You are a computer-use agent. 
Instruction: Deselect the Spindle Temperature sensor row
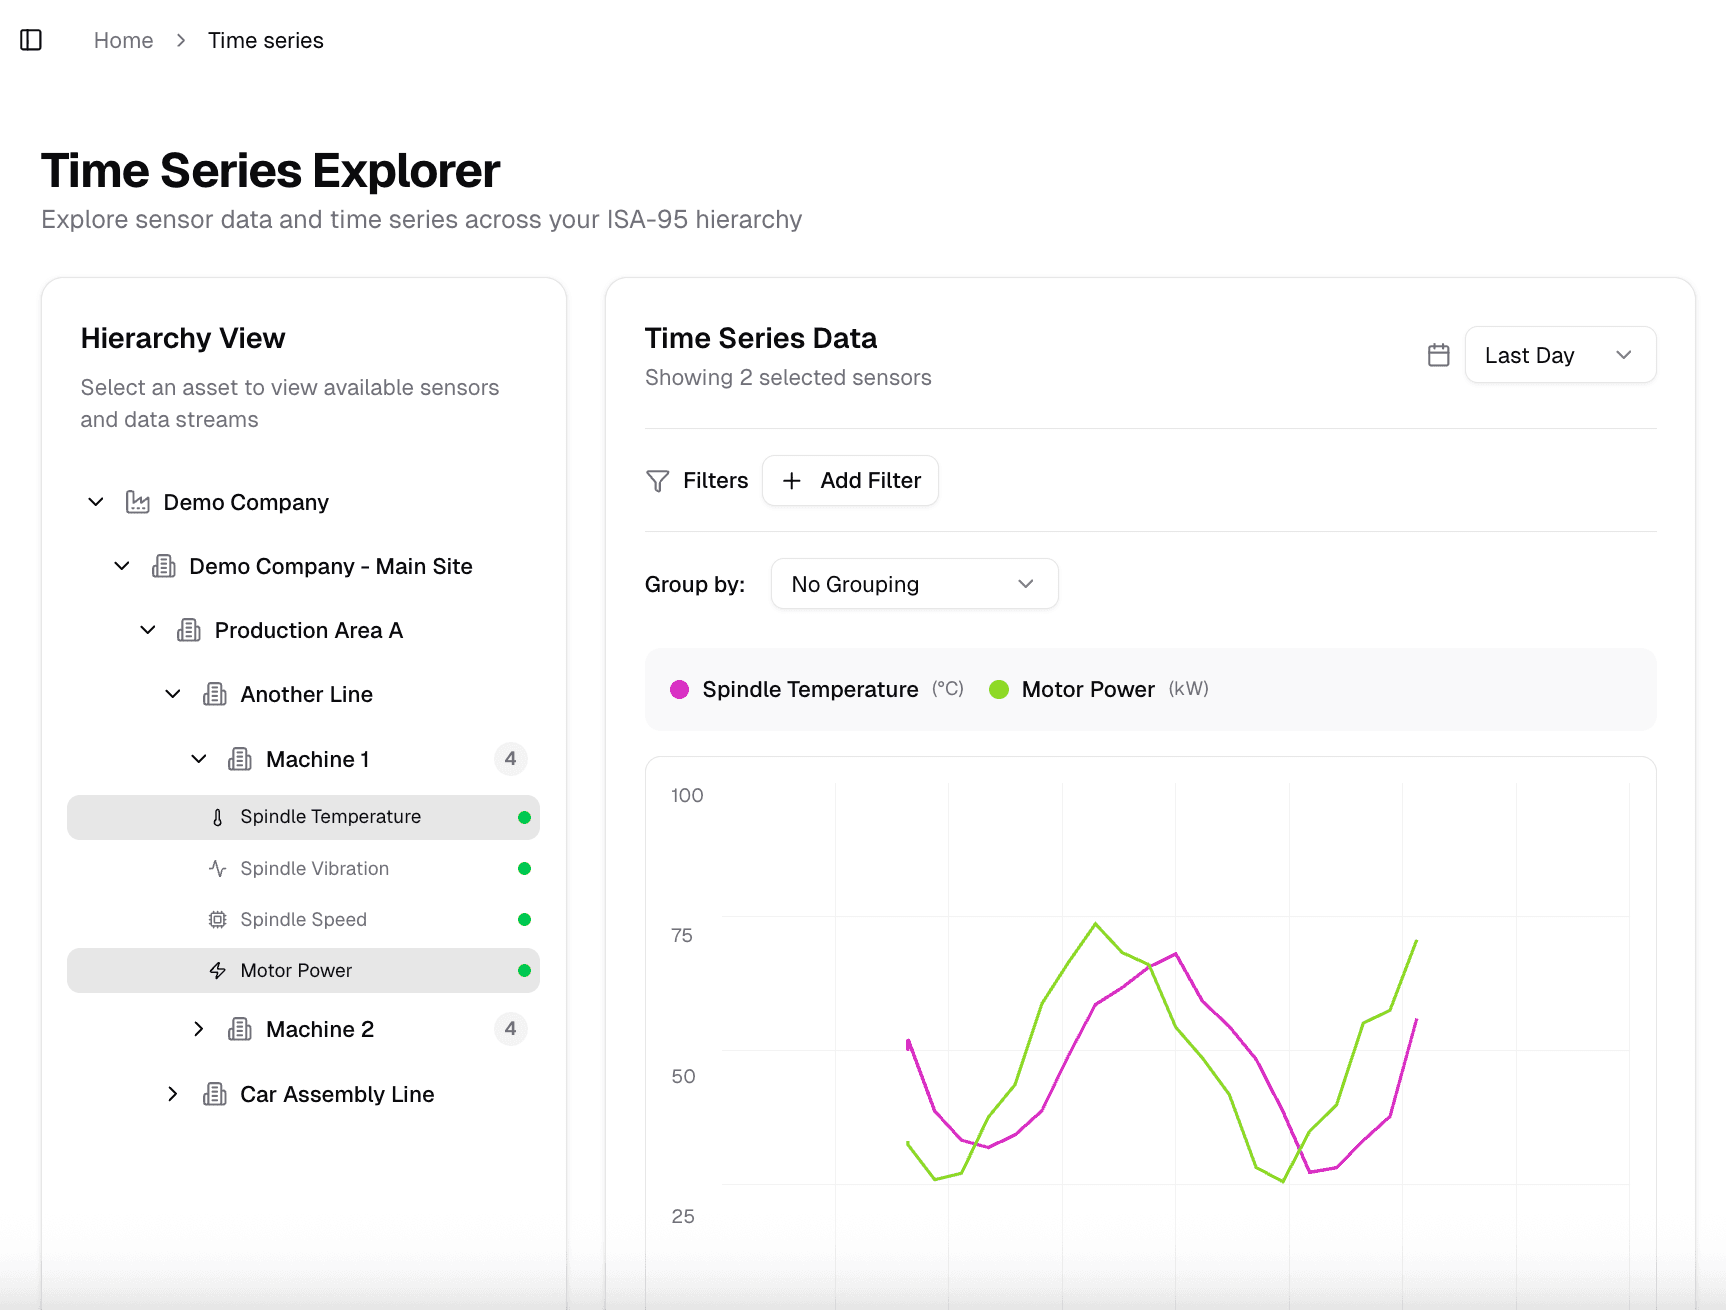coord(330,817)
